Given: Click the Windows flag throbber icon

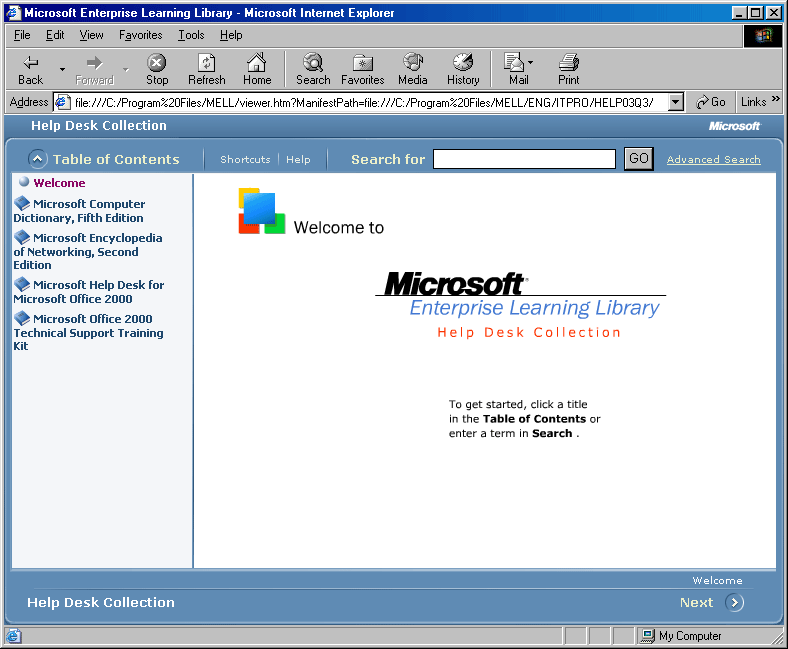Looking at the screenshot, I should (x=763, y=35).
